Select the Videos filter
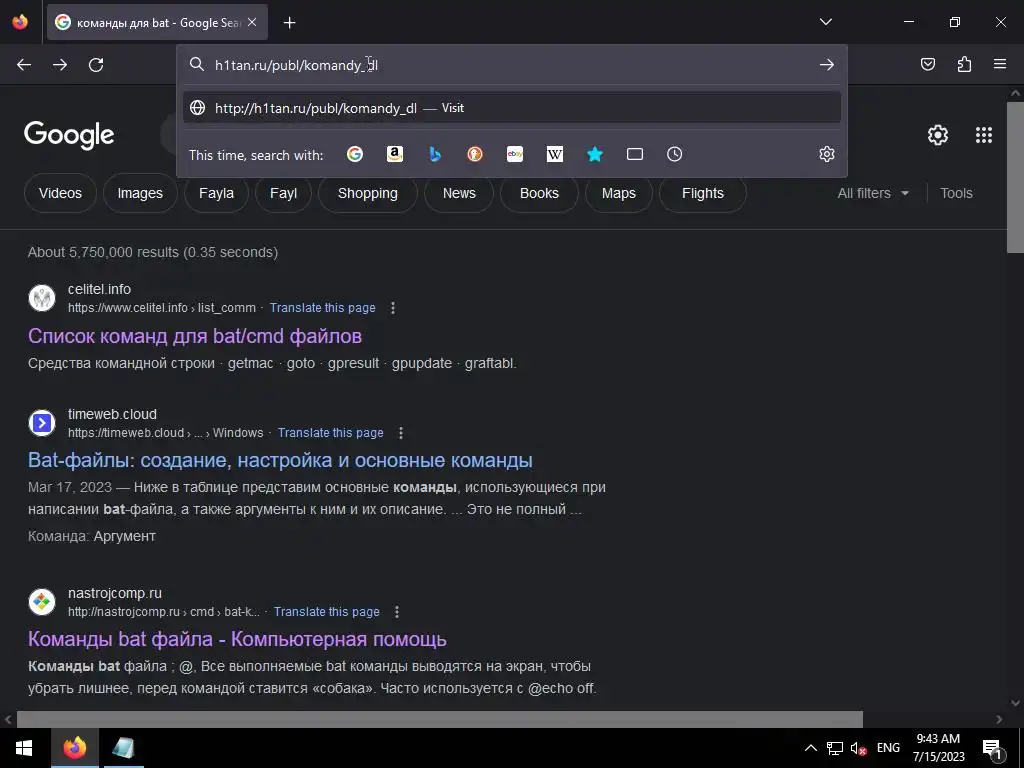Image resolution: width=1024 pixels, height=768 pixels. pos(60,193)
